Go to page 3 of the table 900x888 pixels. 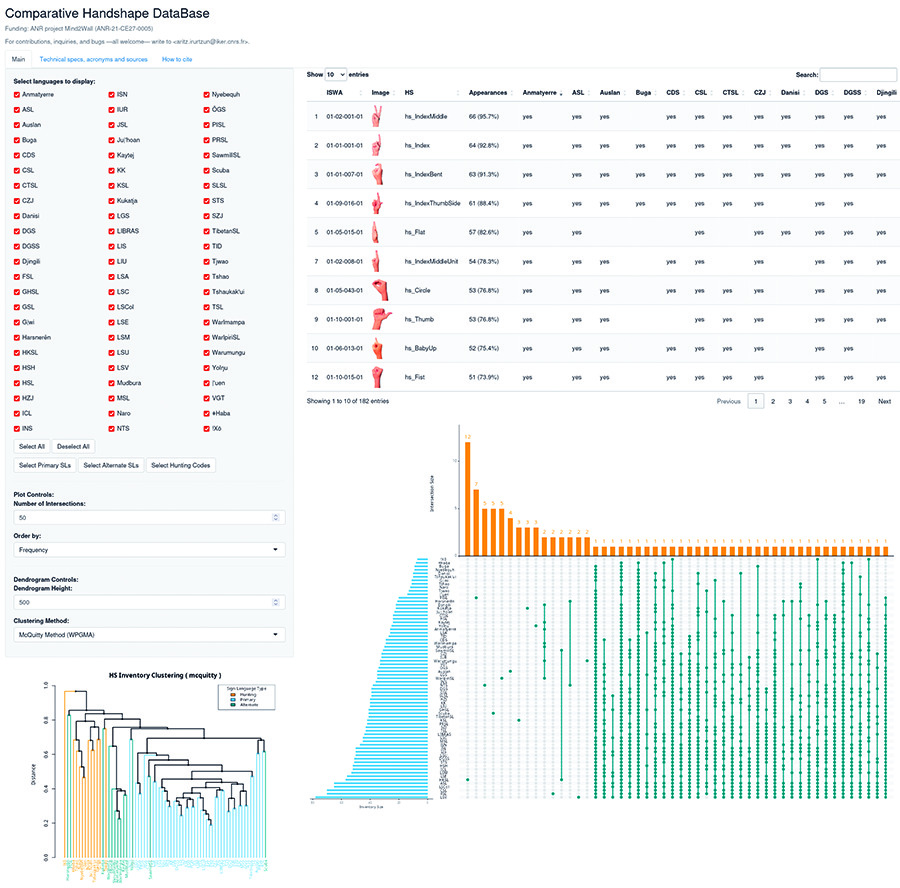(790, 401)
